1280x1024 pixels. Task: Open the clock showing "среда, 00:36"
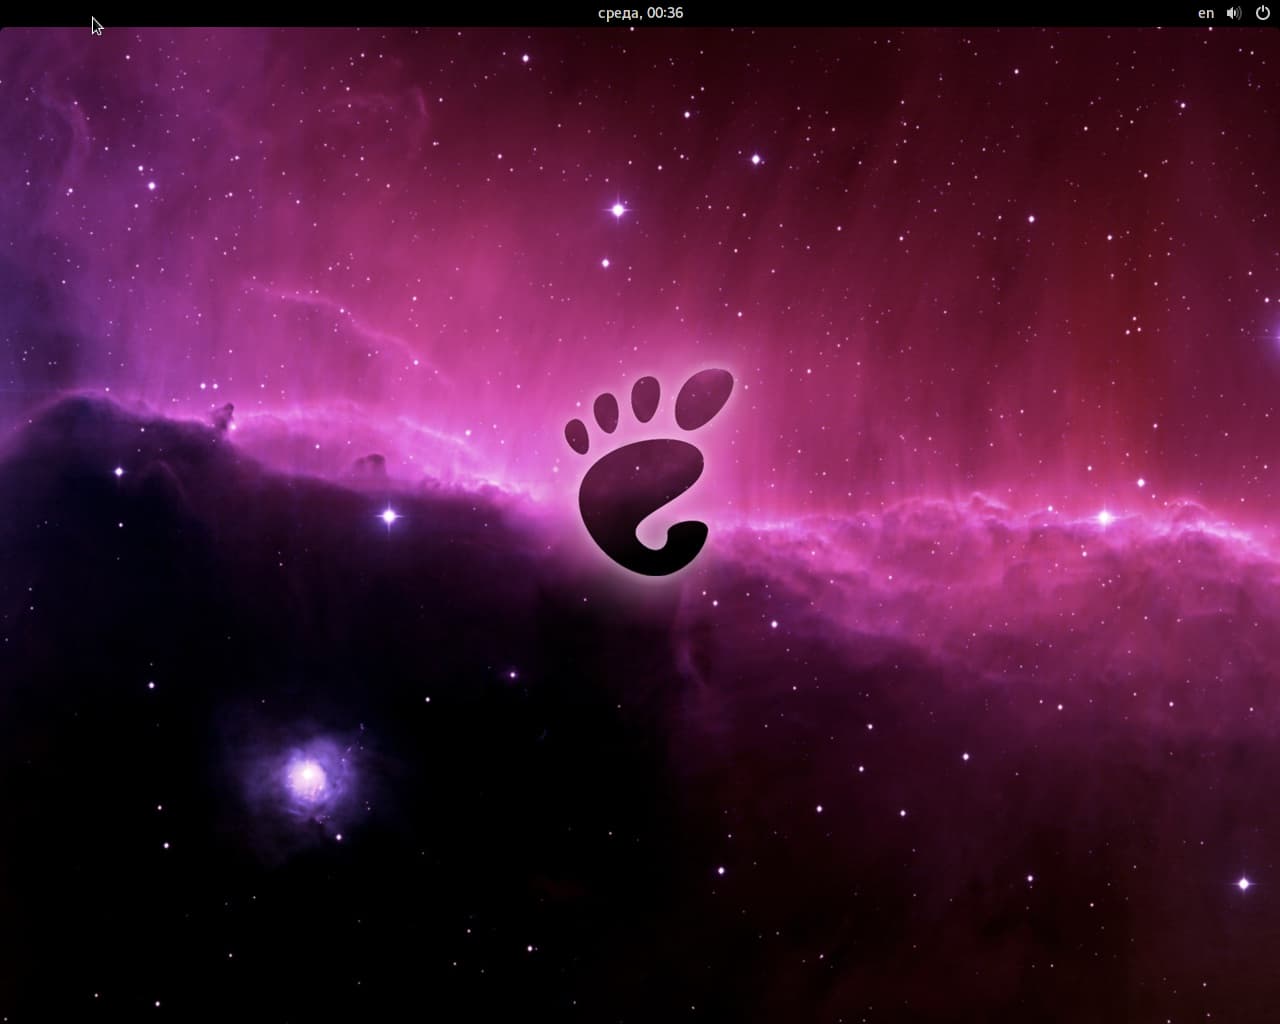pos(640,13)
